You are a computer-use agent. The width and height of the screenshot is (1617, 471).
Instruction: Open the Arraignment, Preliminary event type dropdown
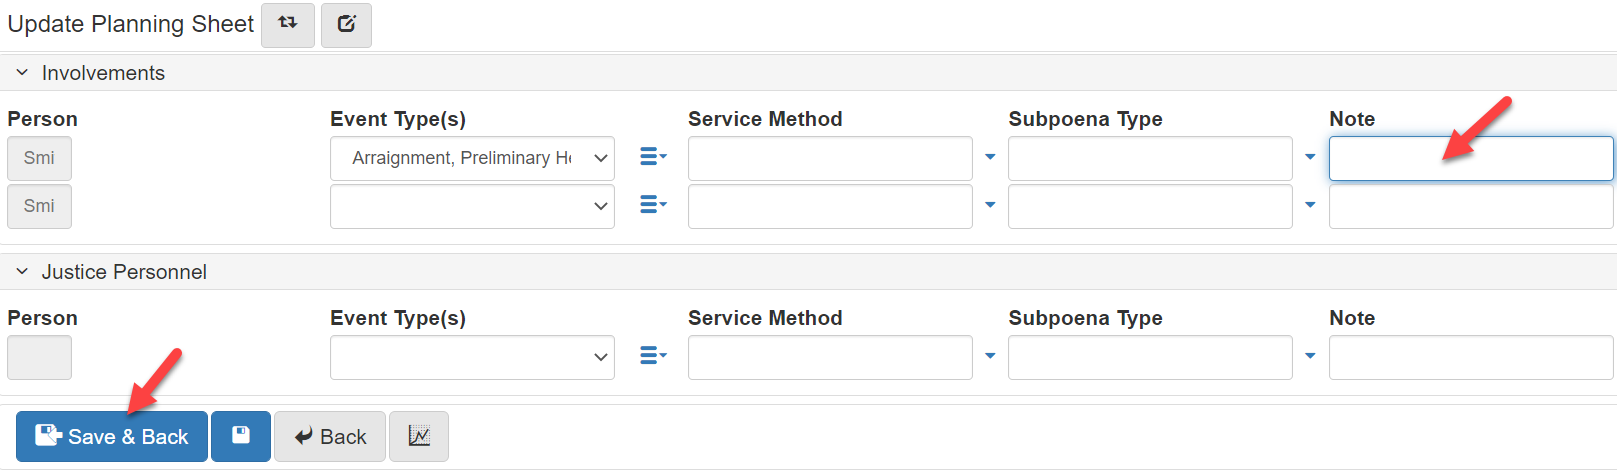point(472,158)
